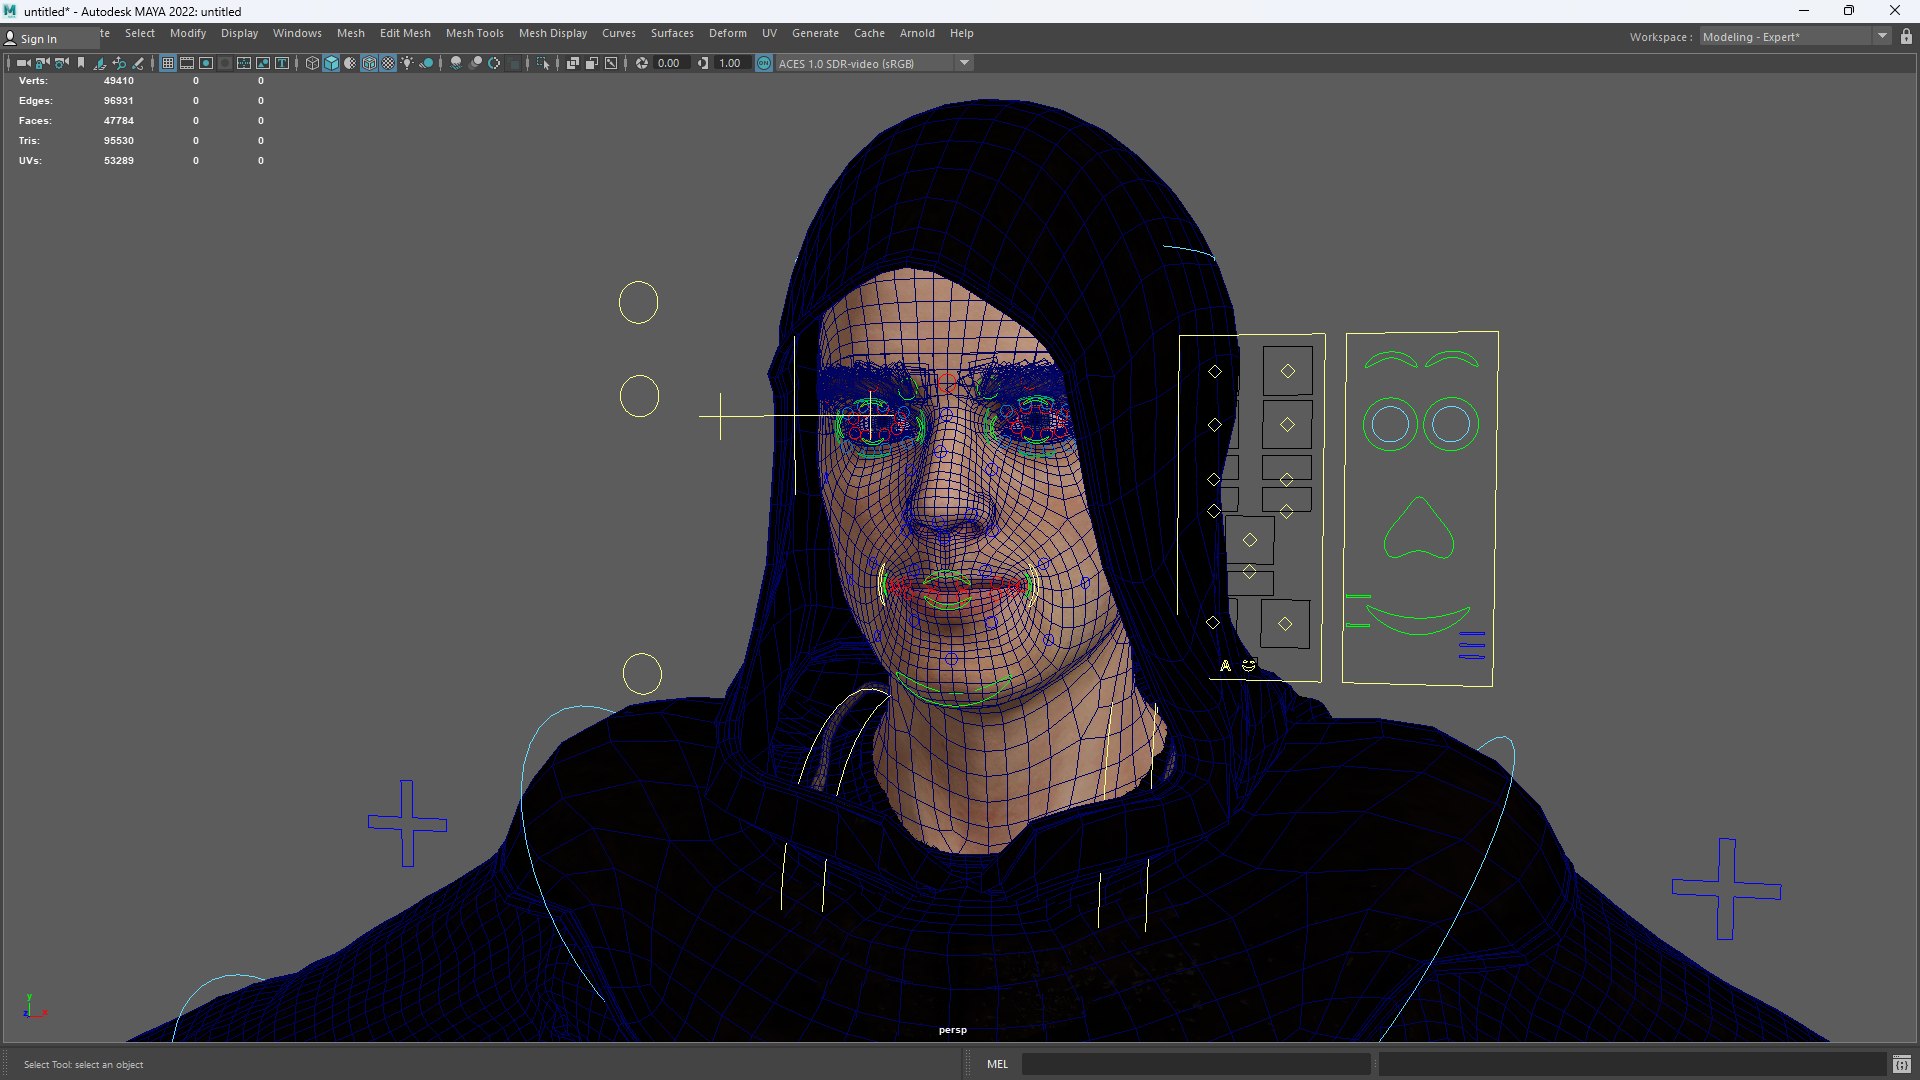This screenshot has width=1920, height=1080.
Task: Click the Isolate Select icon
Action: tap(543, 63)
